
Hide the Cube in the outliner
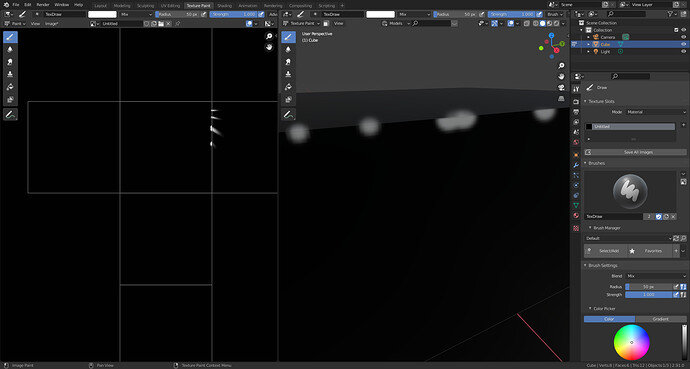pos(683,44)
